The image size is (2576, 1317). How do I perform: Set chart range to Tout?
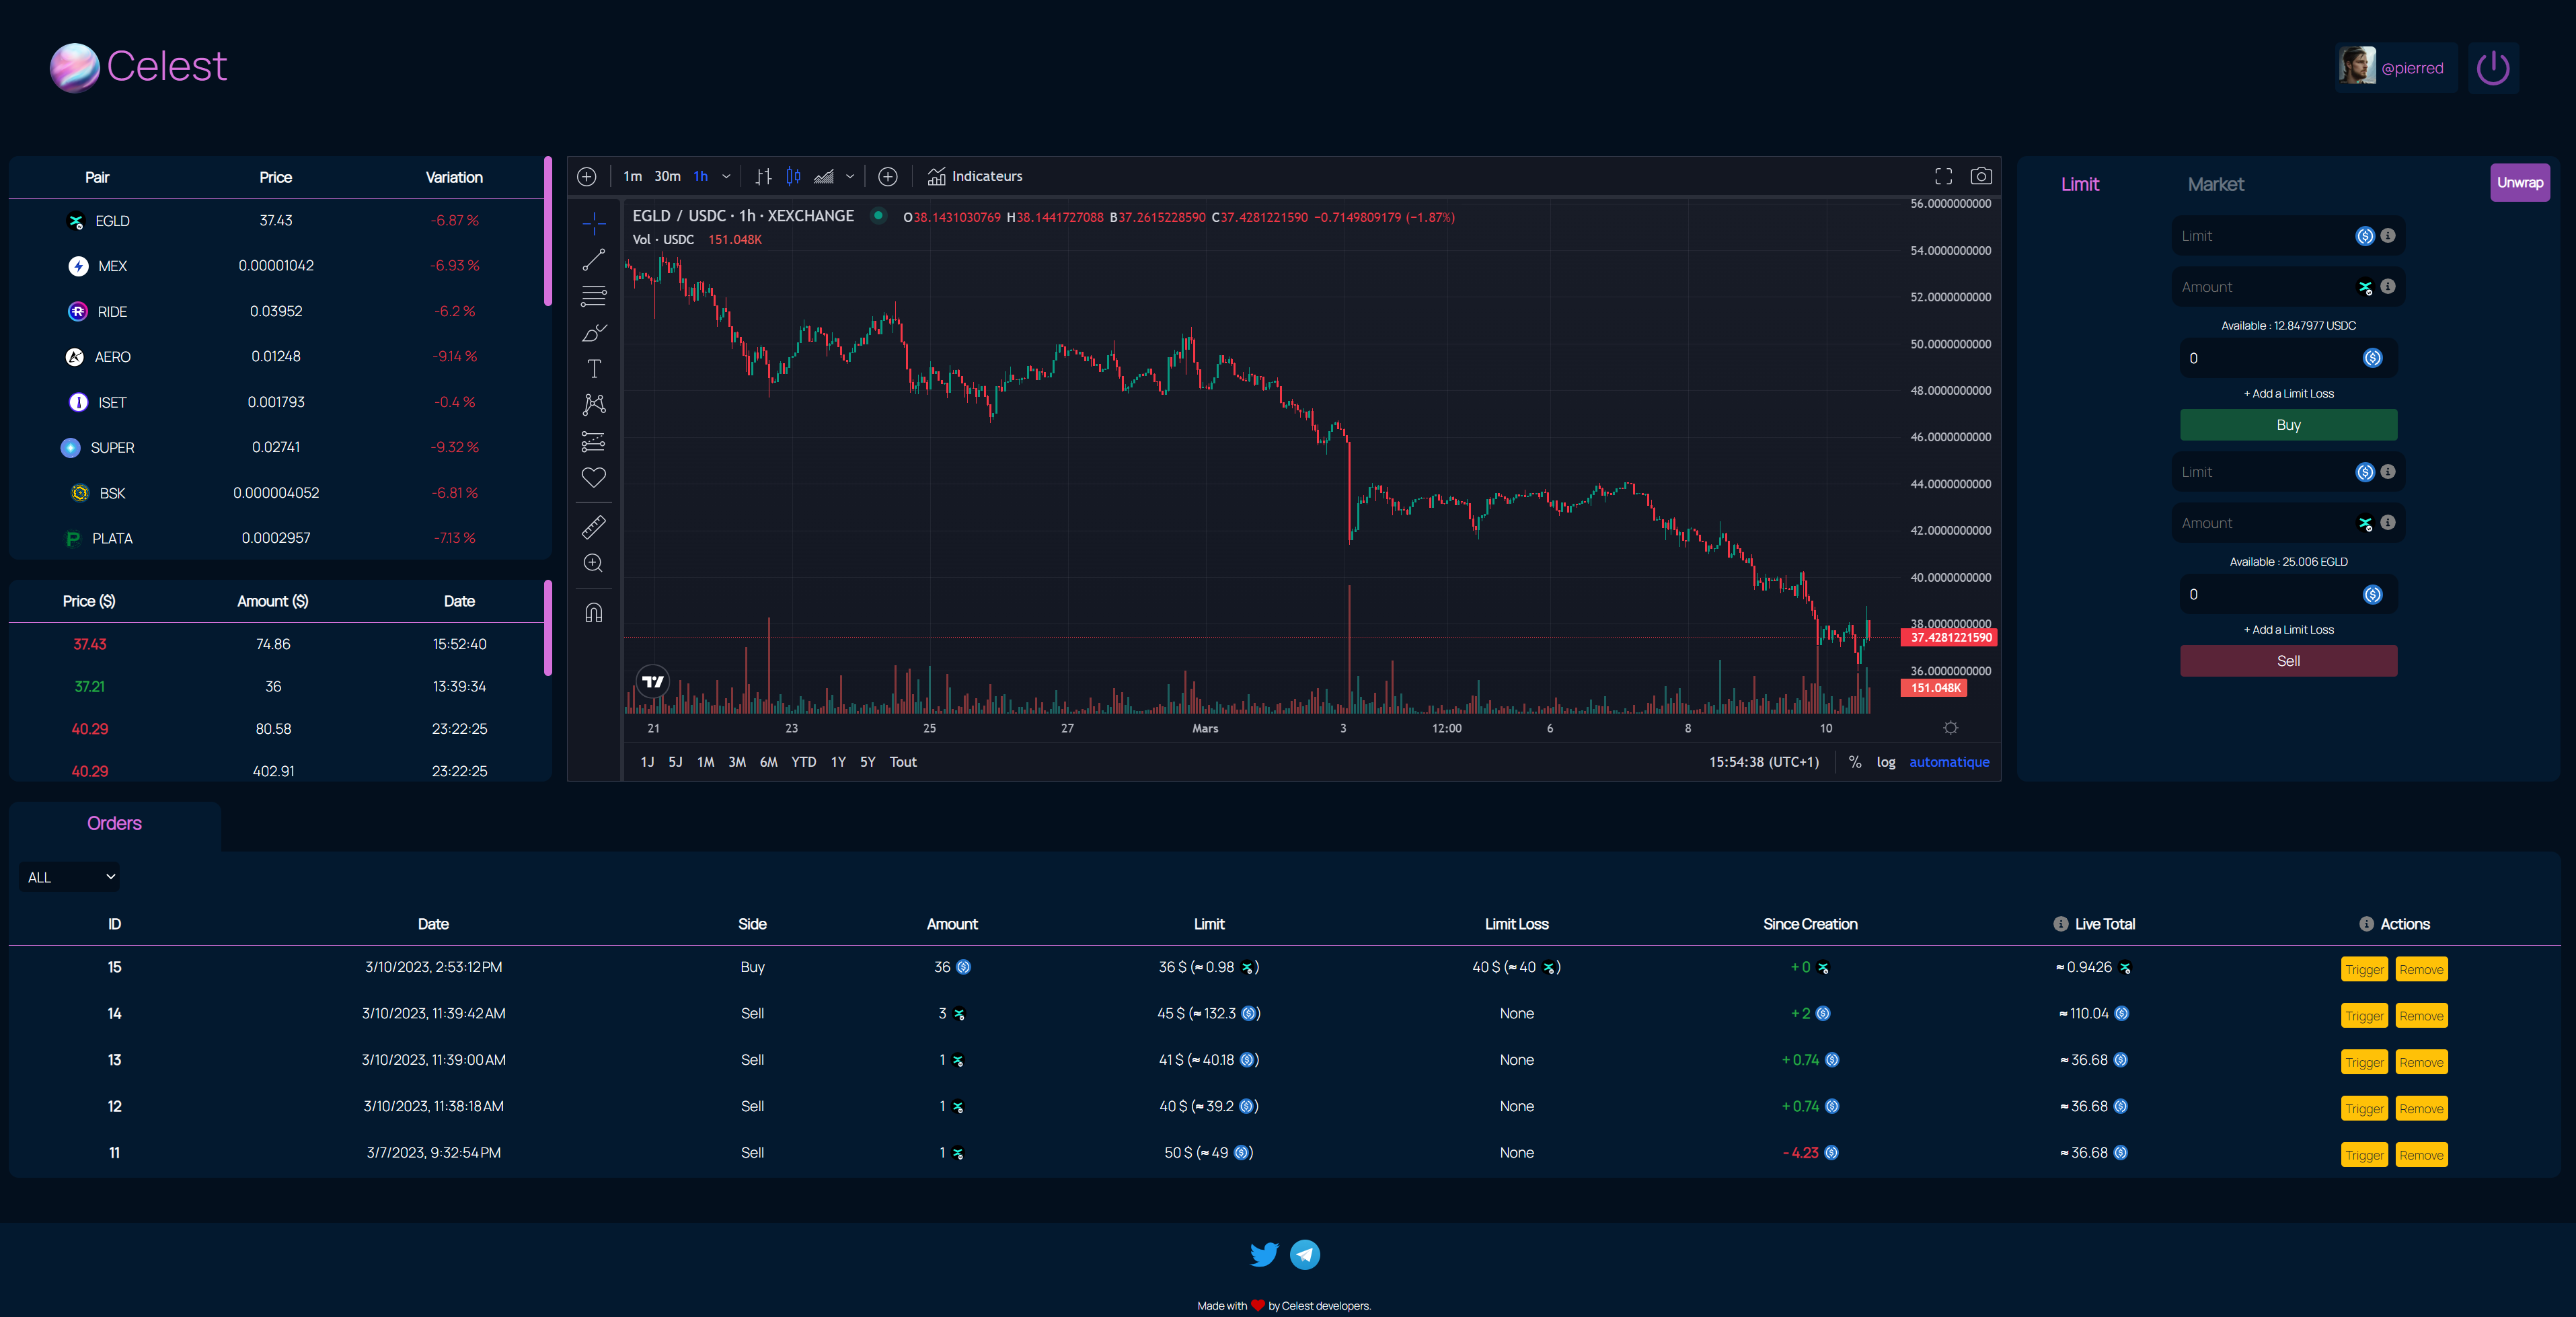pyautogui.click(x=903, y=762)
